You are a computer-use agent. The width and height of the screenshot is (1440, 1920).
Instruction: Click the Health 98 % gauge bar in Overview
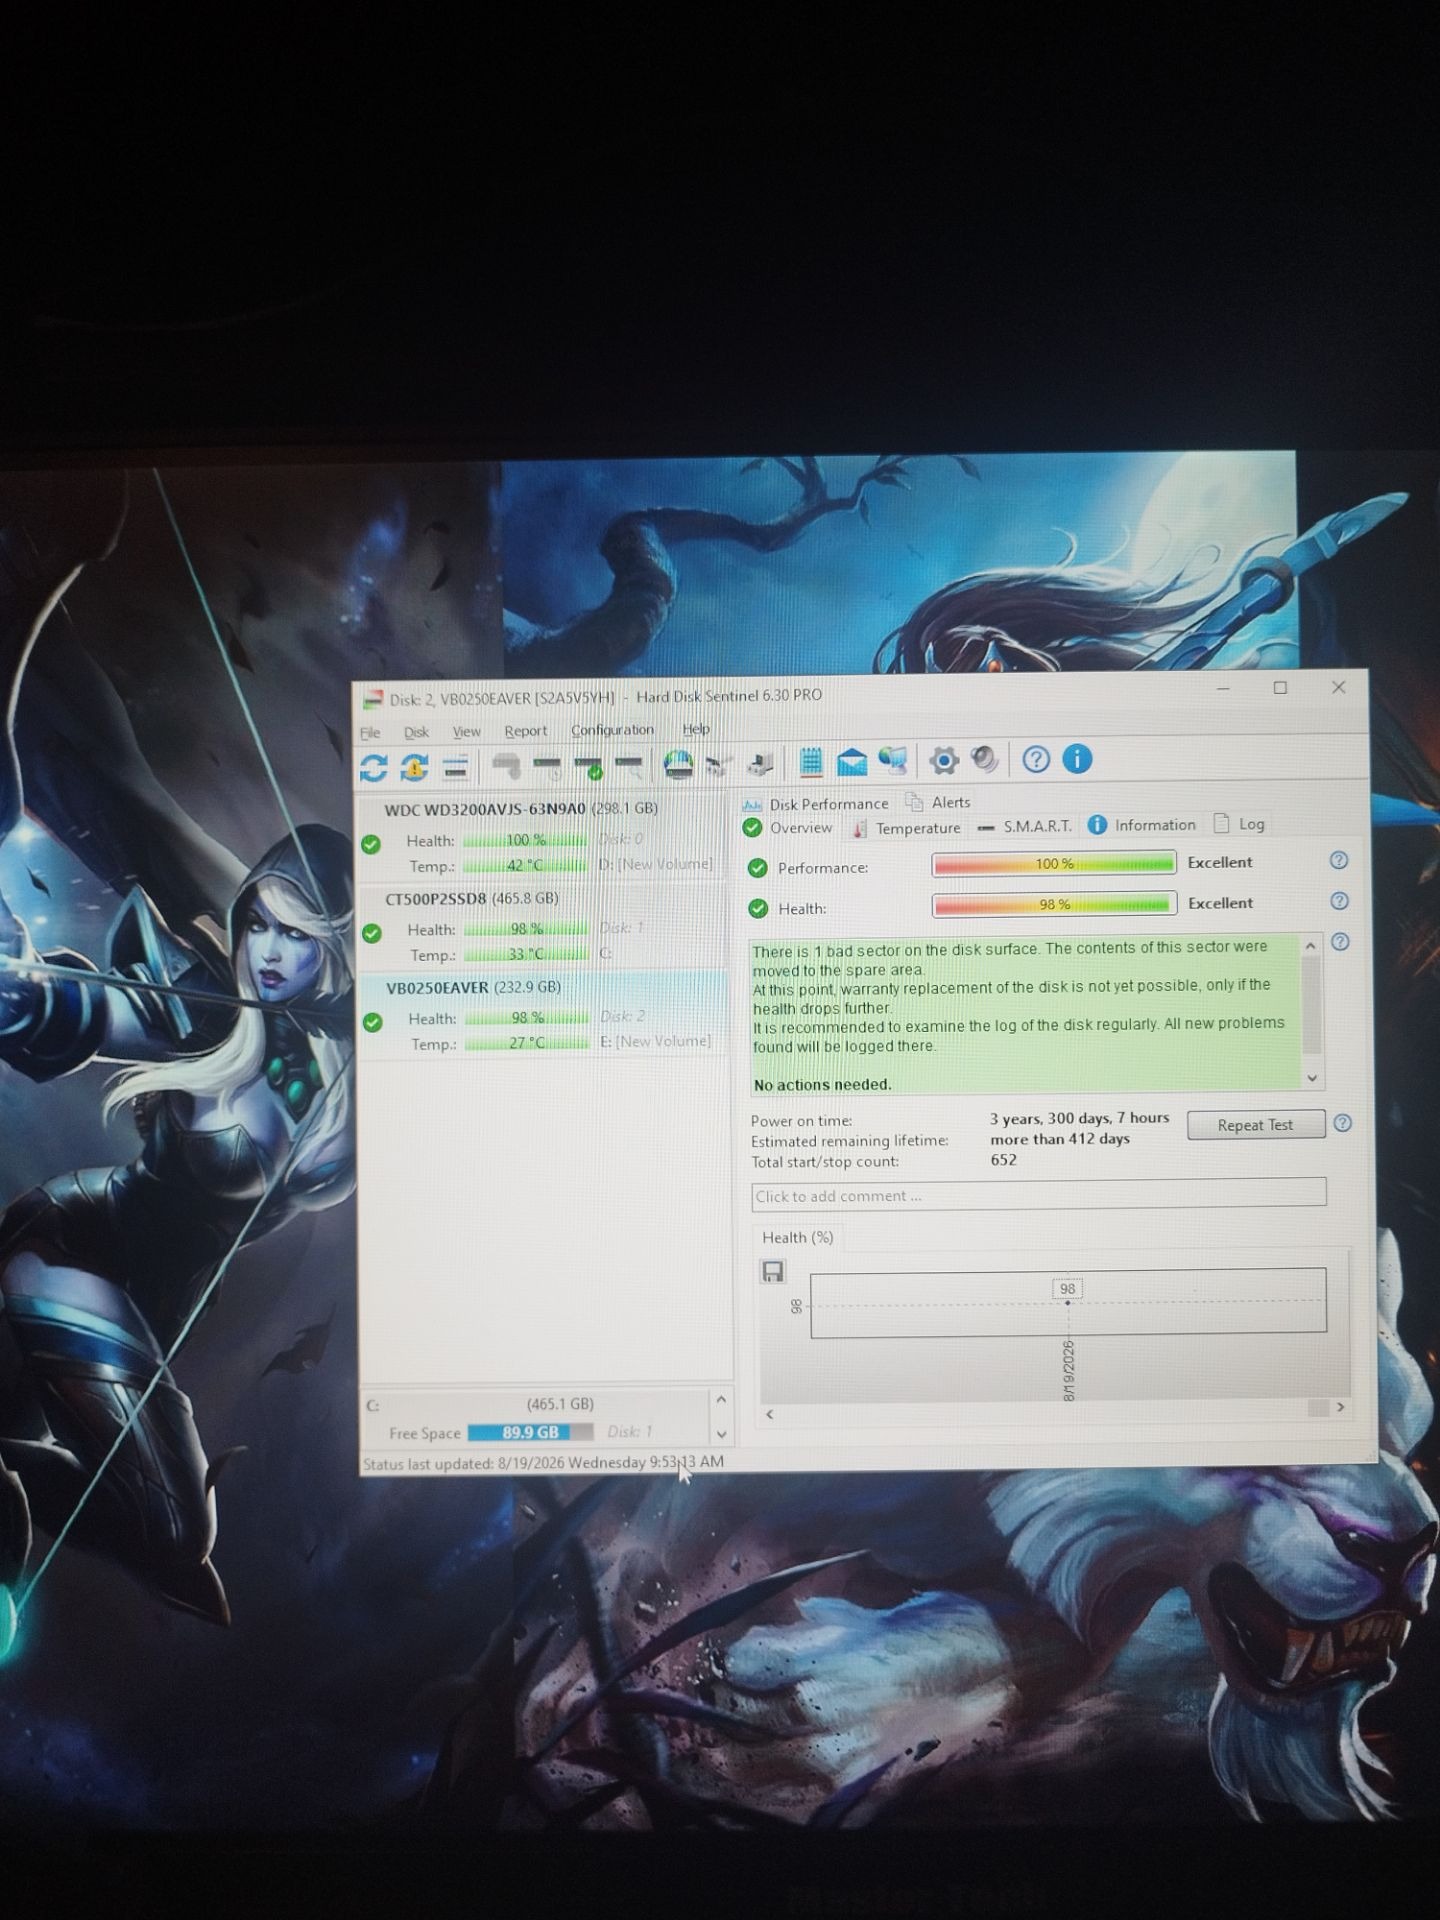coord(1054,904)
